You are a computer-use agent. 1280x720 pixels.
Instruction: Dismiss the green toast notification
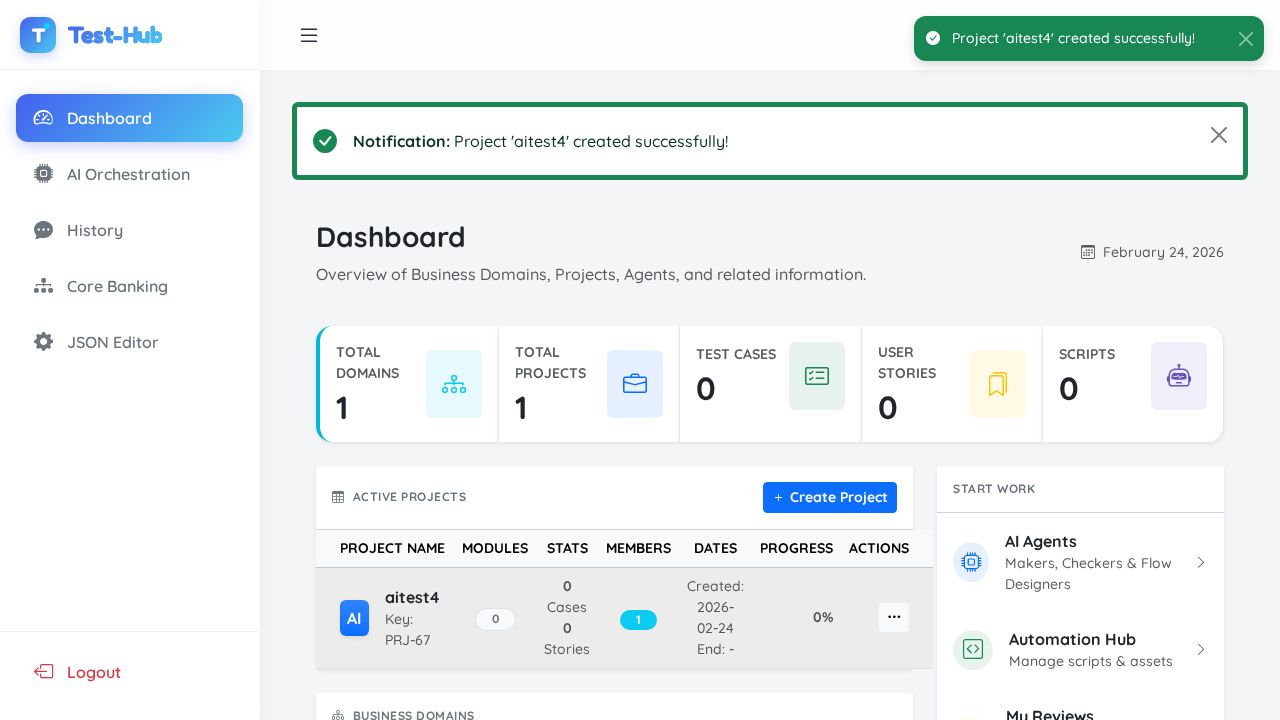coord(1245,39)
